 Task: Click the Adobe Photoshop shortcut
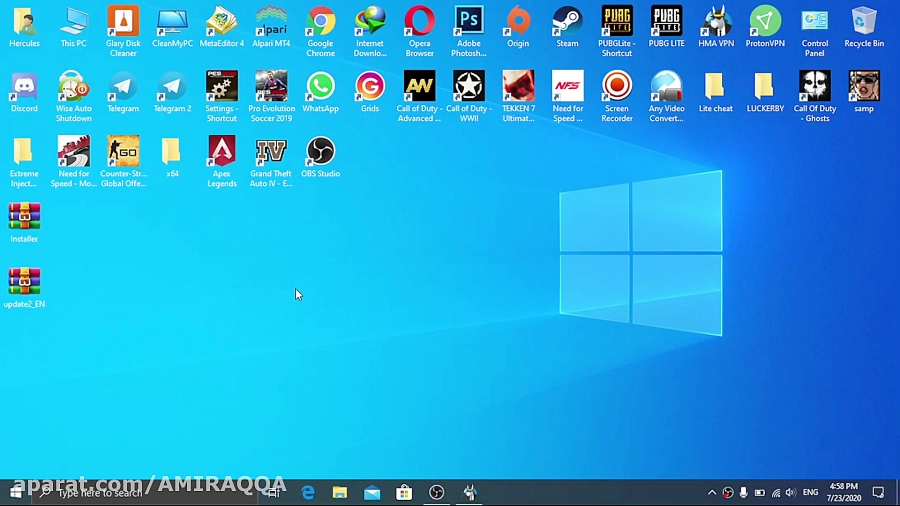(x=469, y=32)
